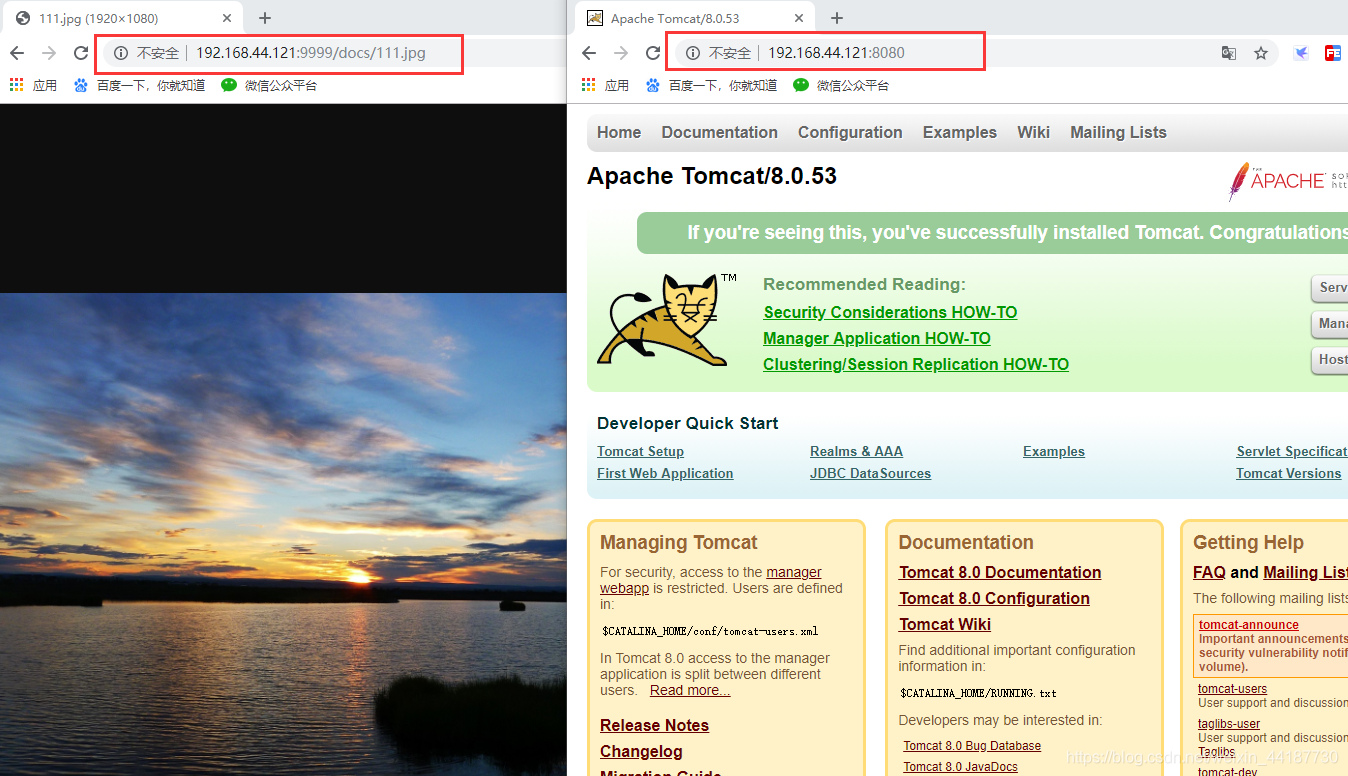Viewport: 1348px width, 776px height.
Task: Close the Apache Tomcat/8.0.53 tab
Action: click(799, 18)
